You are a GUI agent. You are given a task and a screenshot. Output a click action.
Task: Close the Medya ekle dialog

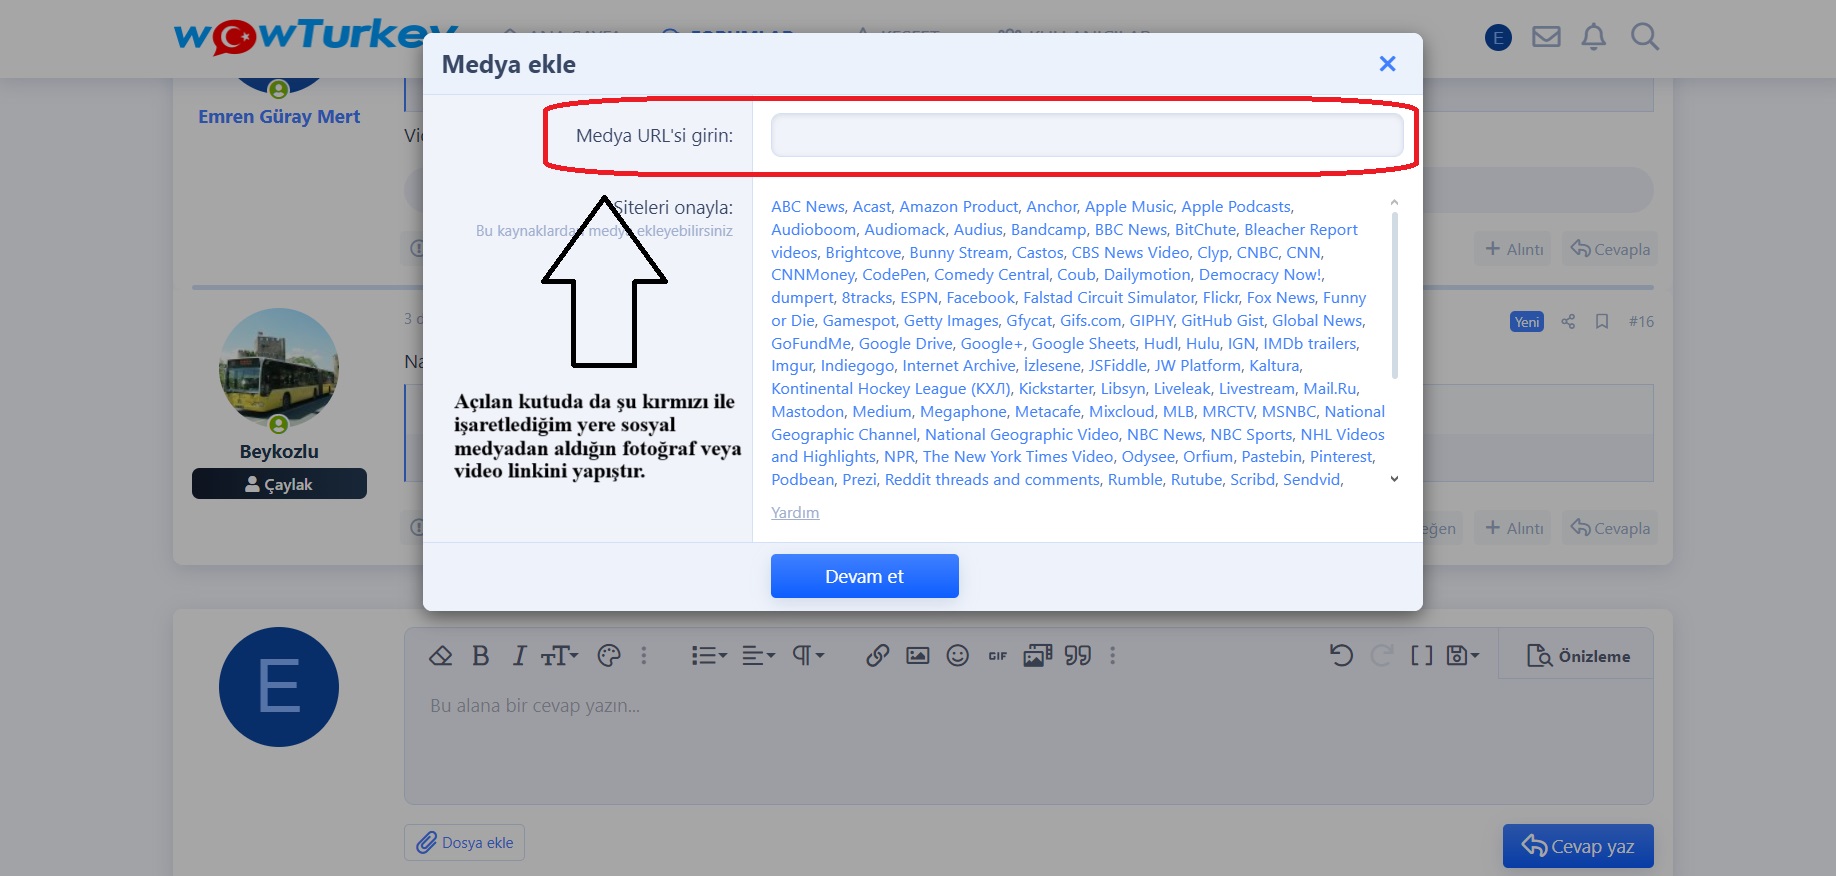(x=1387, y=64)
